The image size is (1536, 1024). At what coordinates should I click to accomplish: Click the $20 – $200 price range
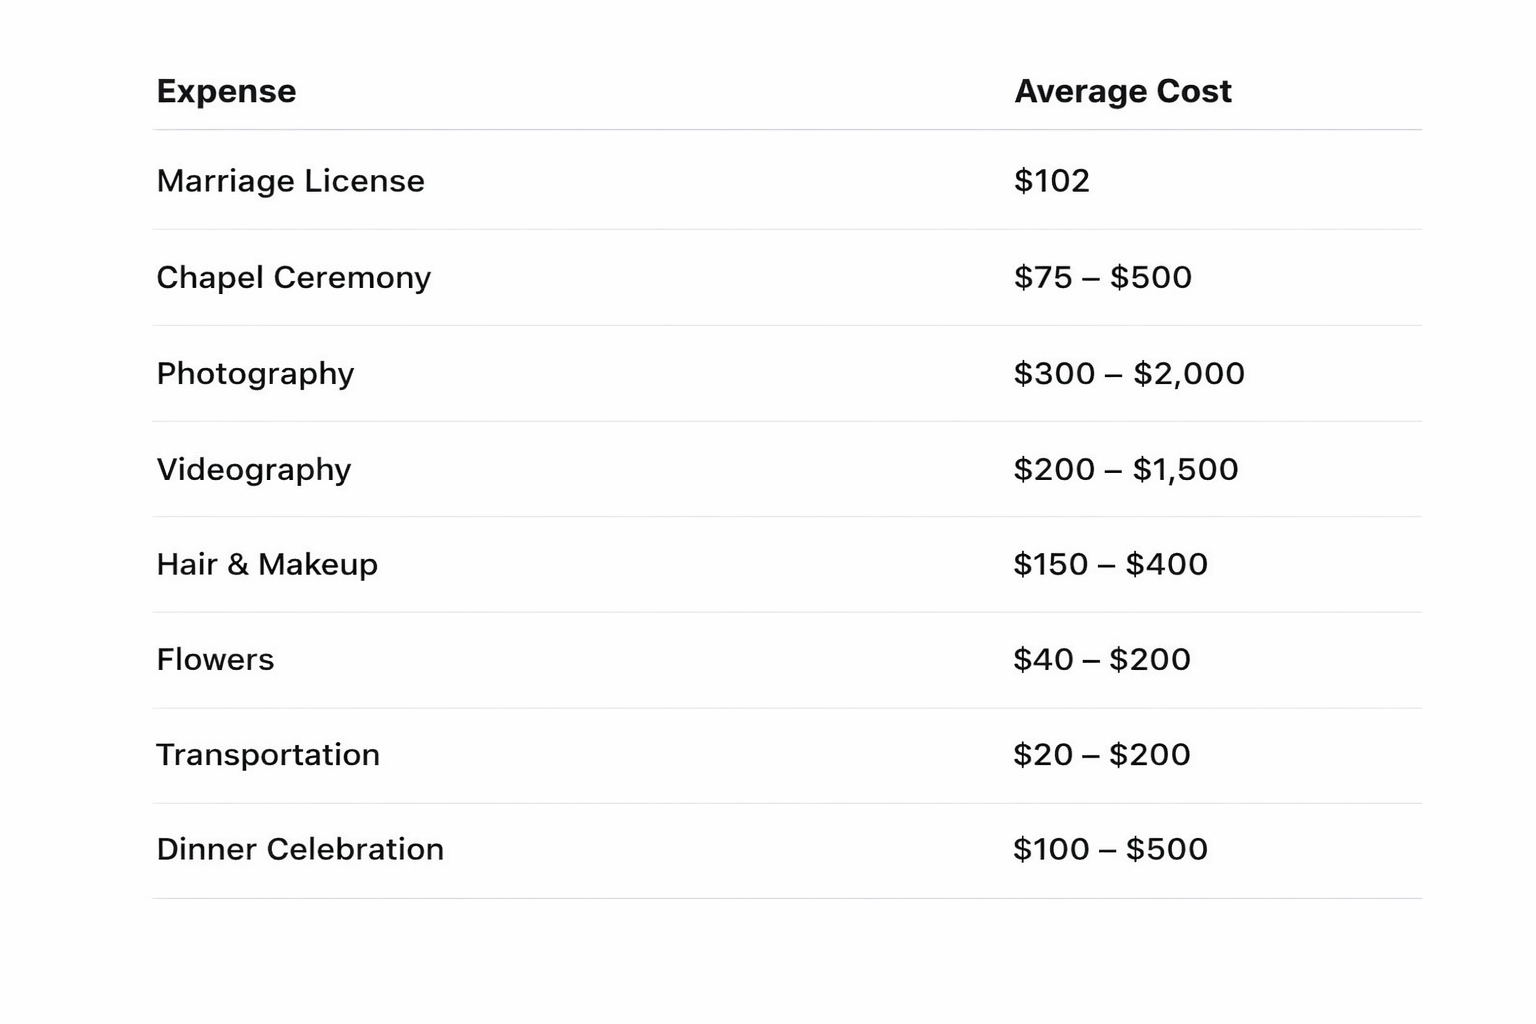[x=1101, y=754]
